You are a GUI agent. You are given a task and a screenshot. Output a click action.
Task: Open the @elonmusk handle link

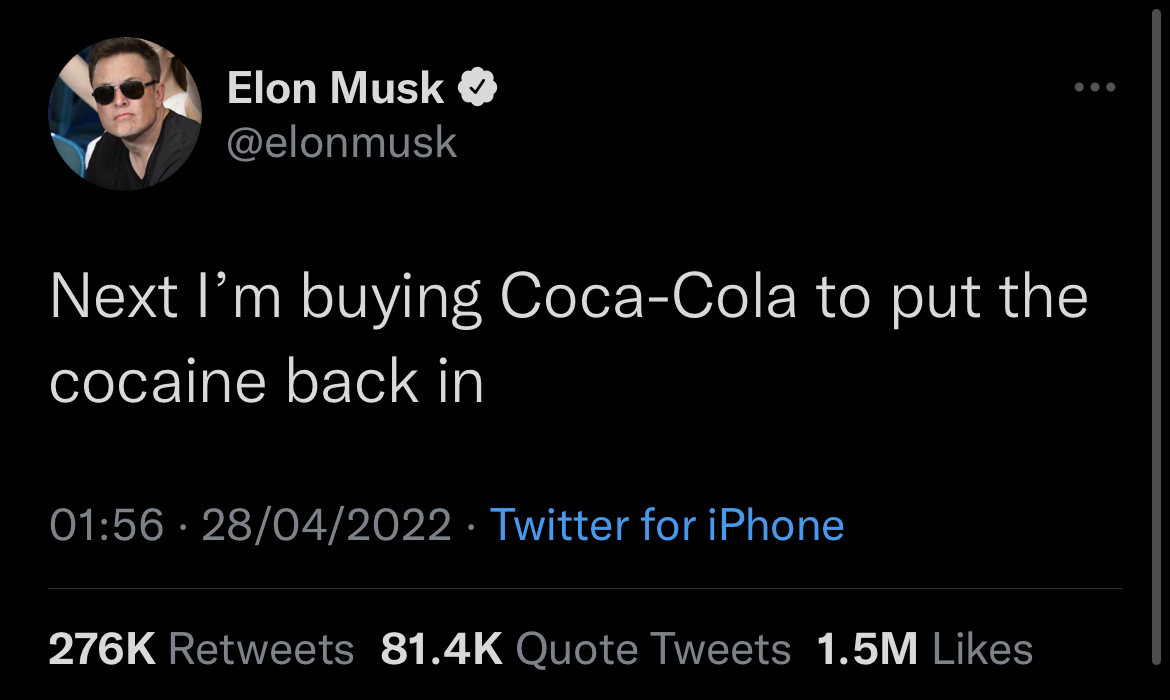coord(342,143)
